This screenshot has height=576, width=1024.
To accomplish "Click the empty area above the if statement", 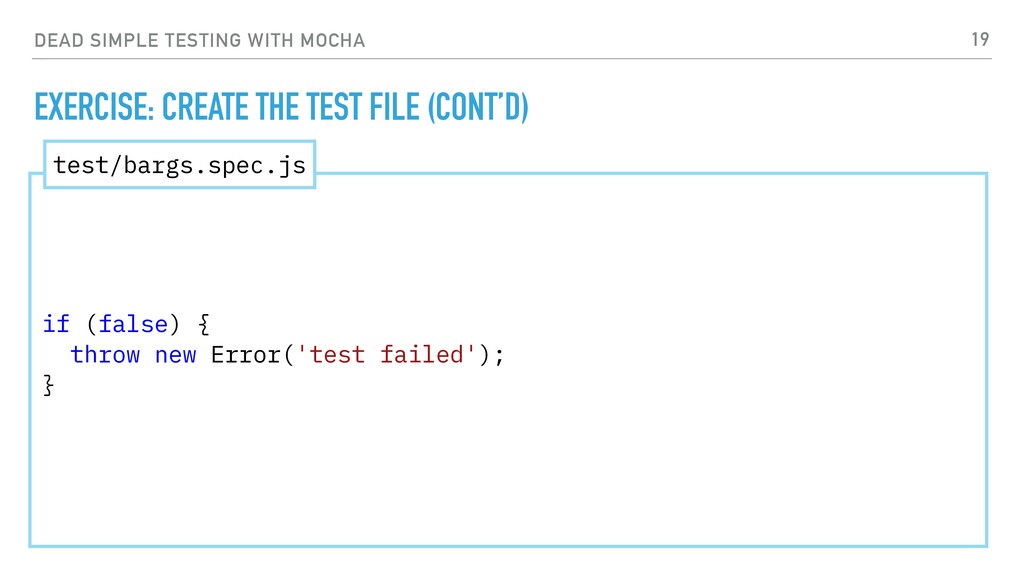I will pyautogui.click(x=508, y=248).
